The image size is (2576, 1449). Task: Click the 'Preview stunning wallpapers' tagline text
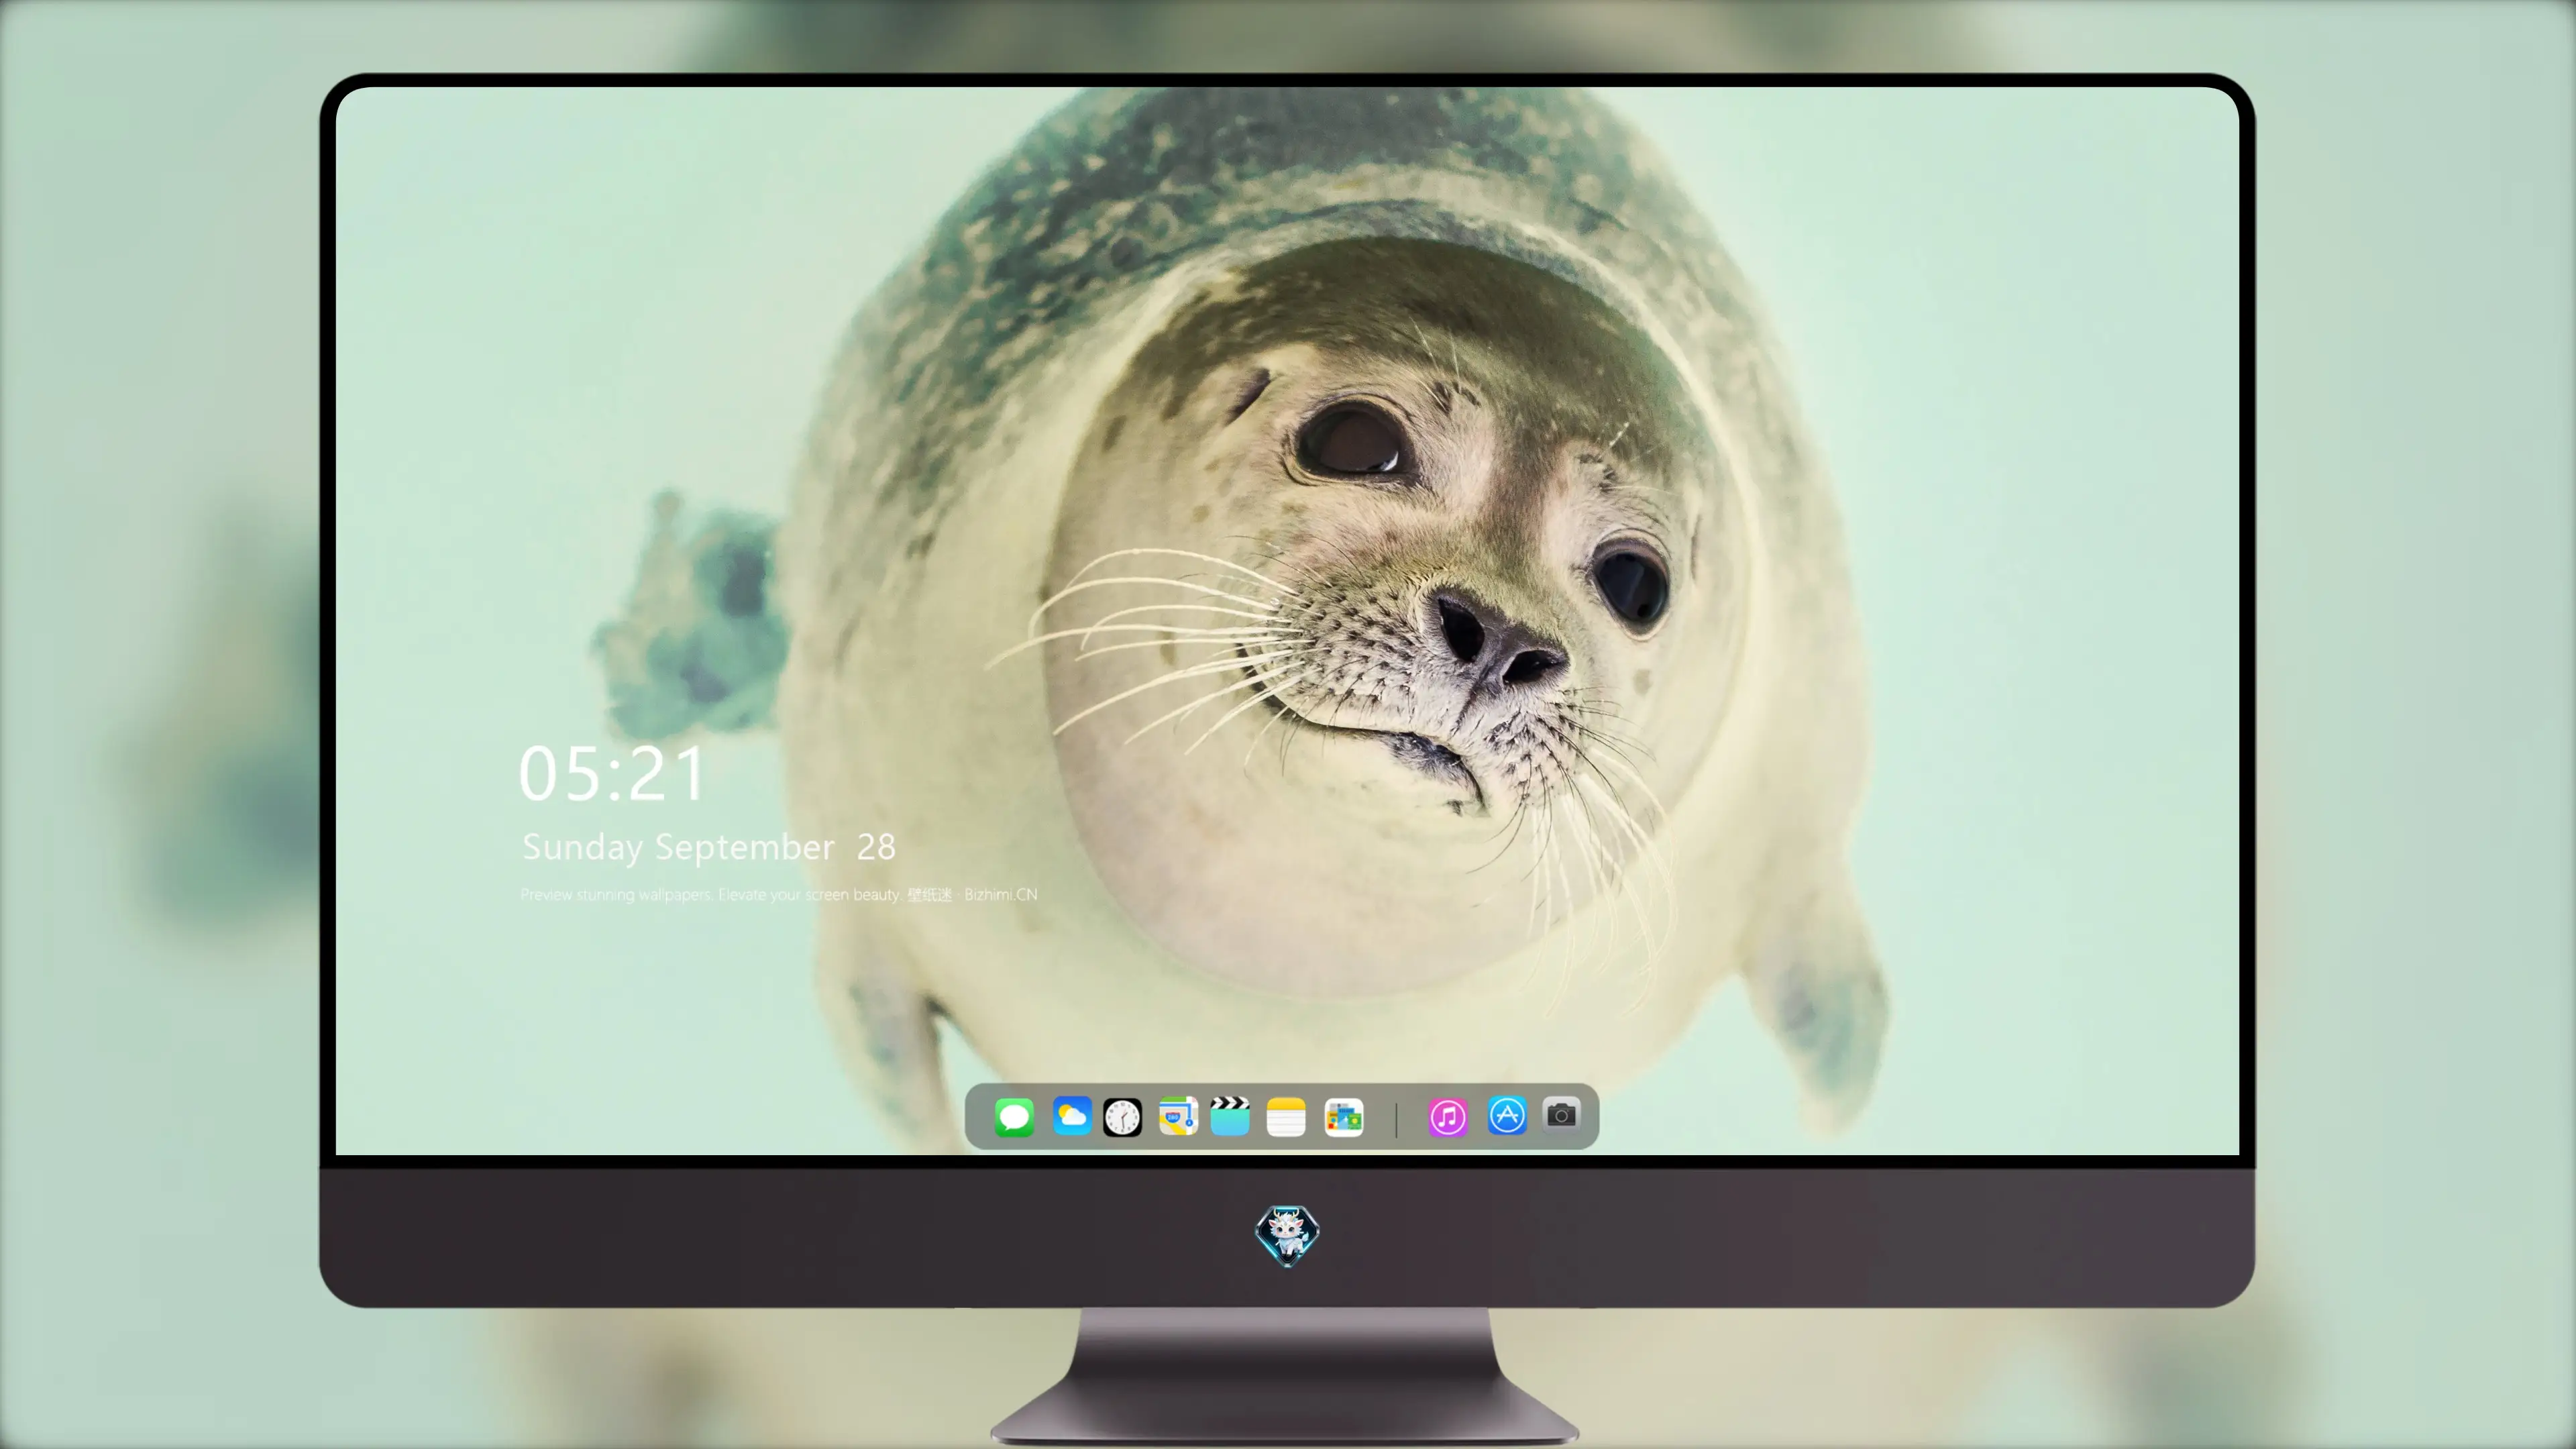[x=779, y=894]
